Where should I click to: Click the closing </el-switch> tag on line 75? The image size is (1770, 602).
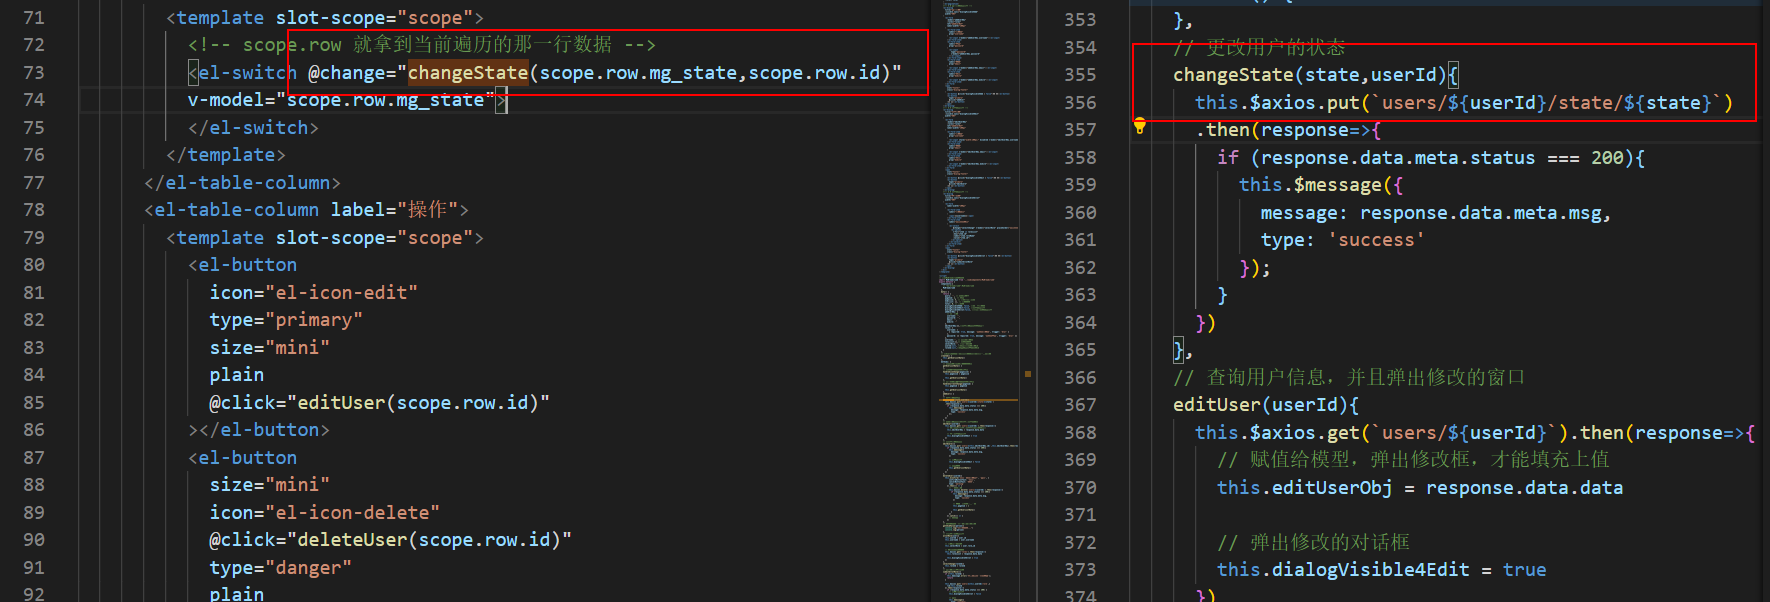click(x=253, y=128)
